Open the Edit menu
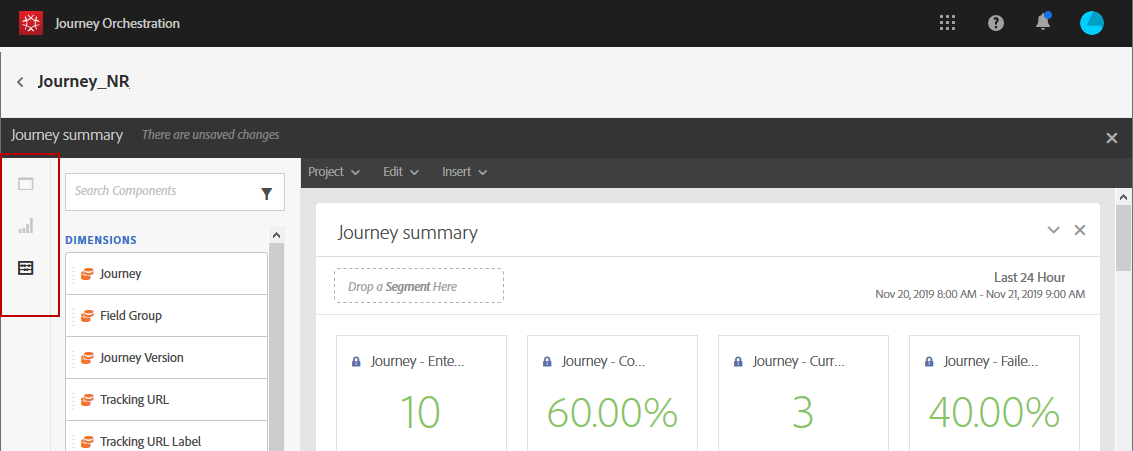 coord(401,172)
